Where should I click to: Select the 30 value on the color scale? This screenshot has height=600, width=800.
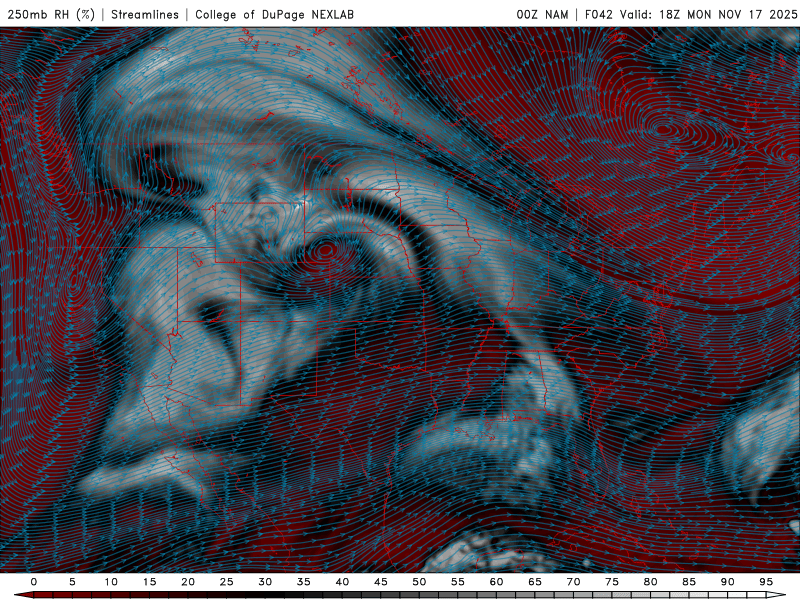(x=265, y=582)
